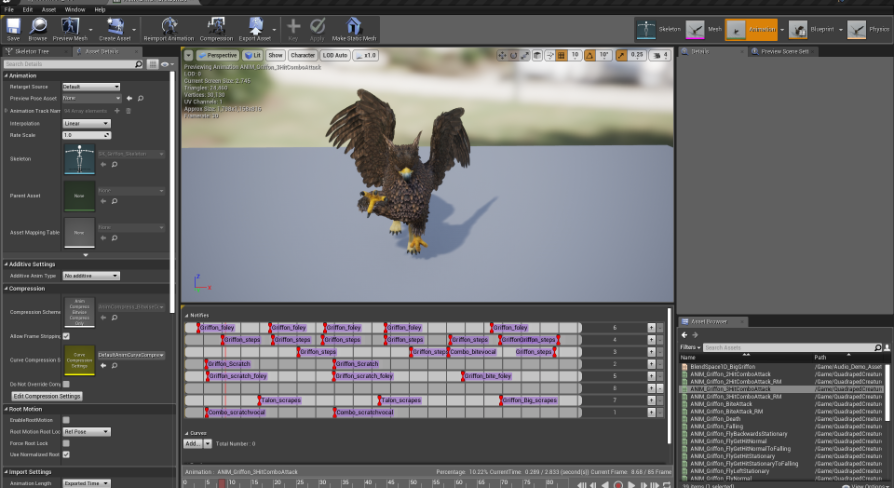Toggle Use Normalized Root Motion checkbox
The height and width of the screenshot is (488, 894).
[66, 454]
